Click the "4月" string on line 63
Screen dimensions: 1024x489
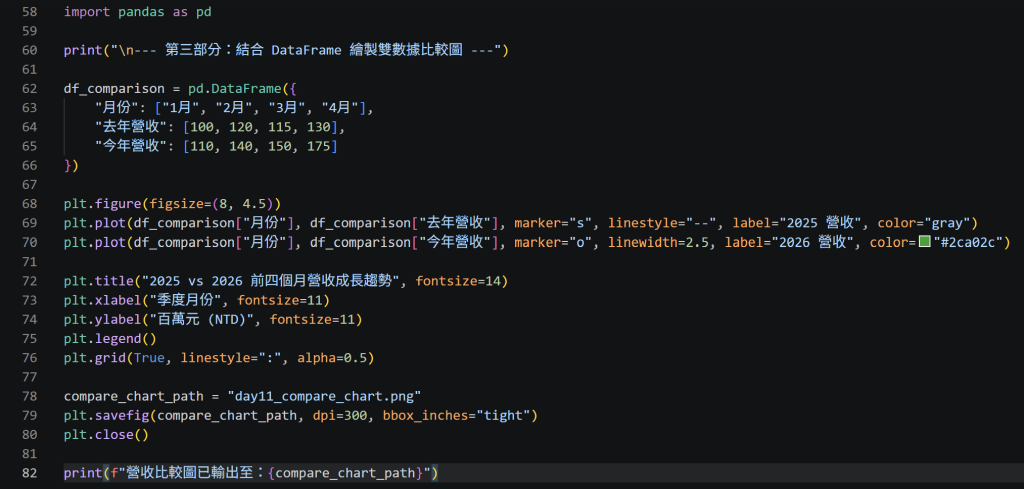coord(340,108)
